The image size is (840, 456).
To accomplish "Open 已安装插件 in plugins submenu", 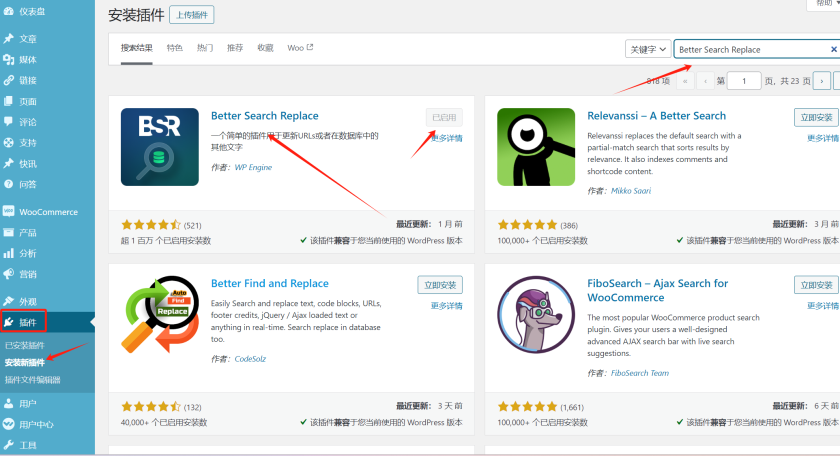I will (25, 346).
